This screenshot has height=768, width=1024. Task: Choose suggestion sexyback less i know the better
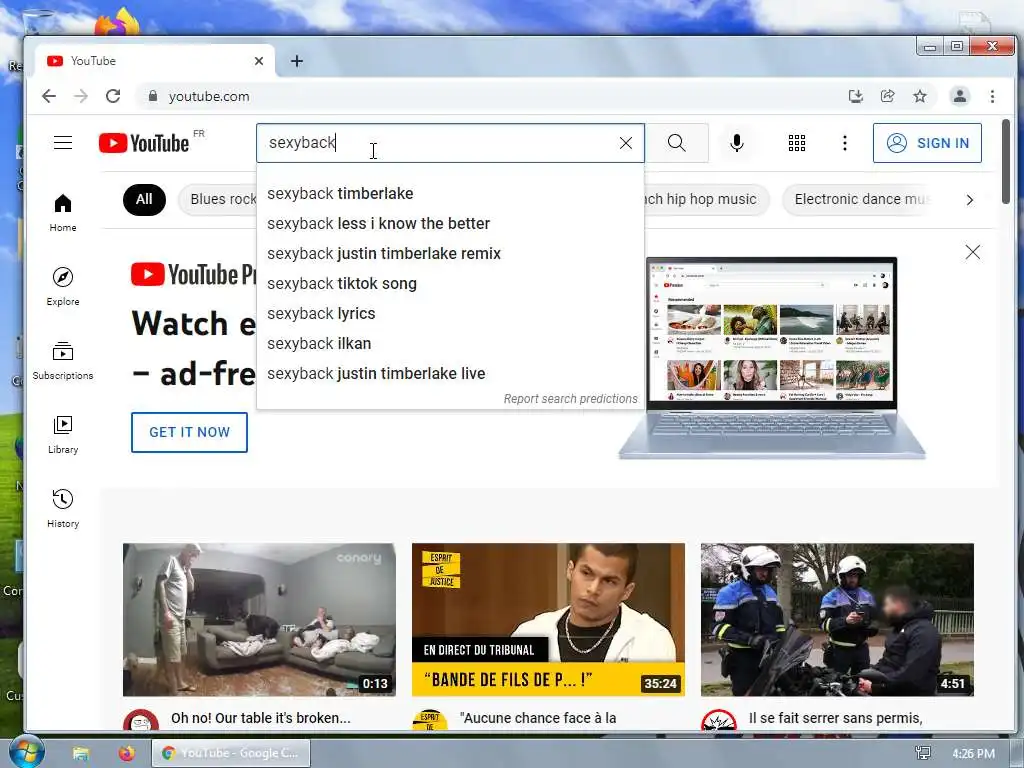tap(451, 223)
